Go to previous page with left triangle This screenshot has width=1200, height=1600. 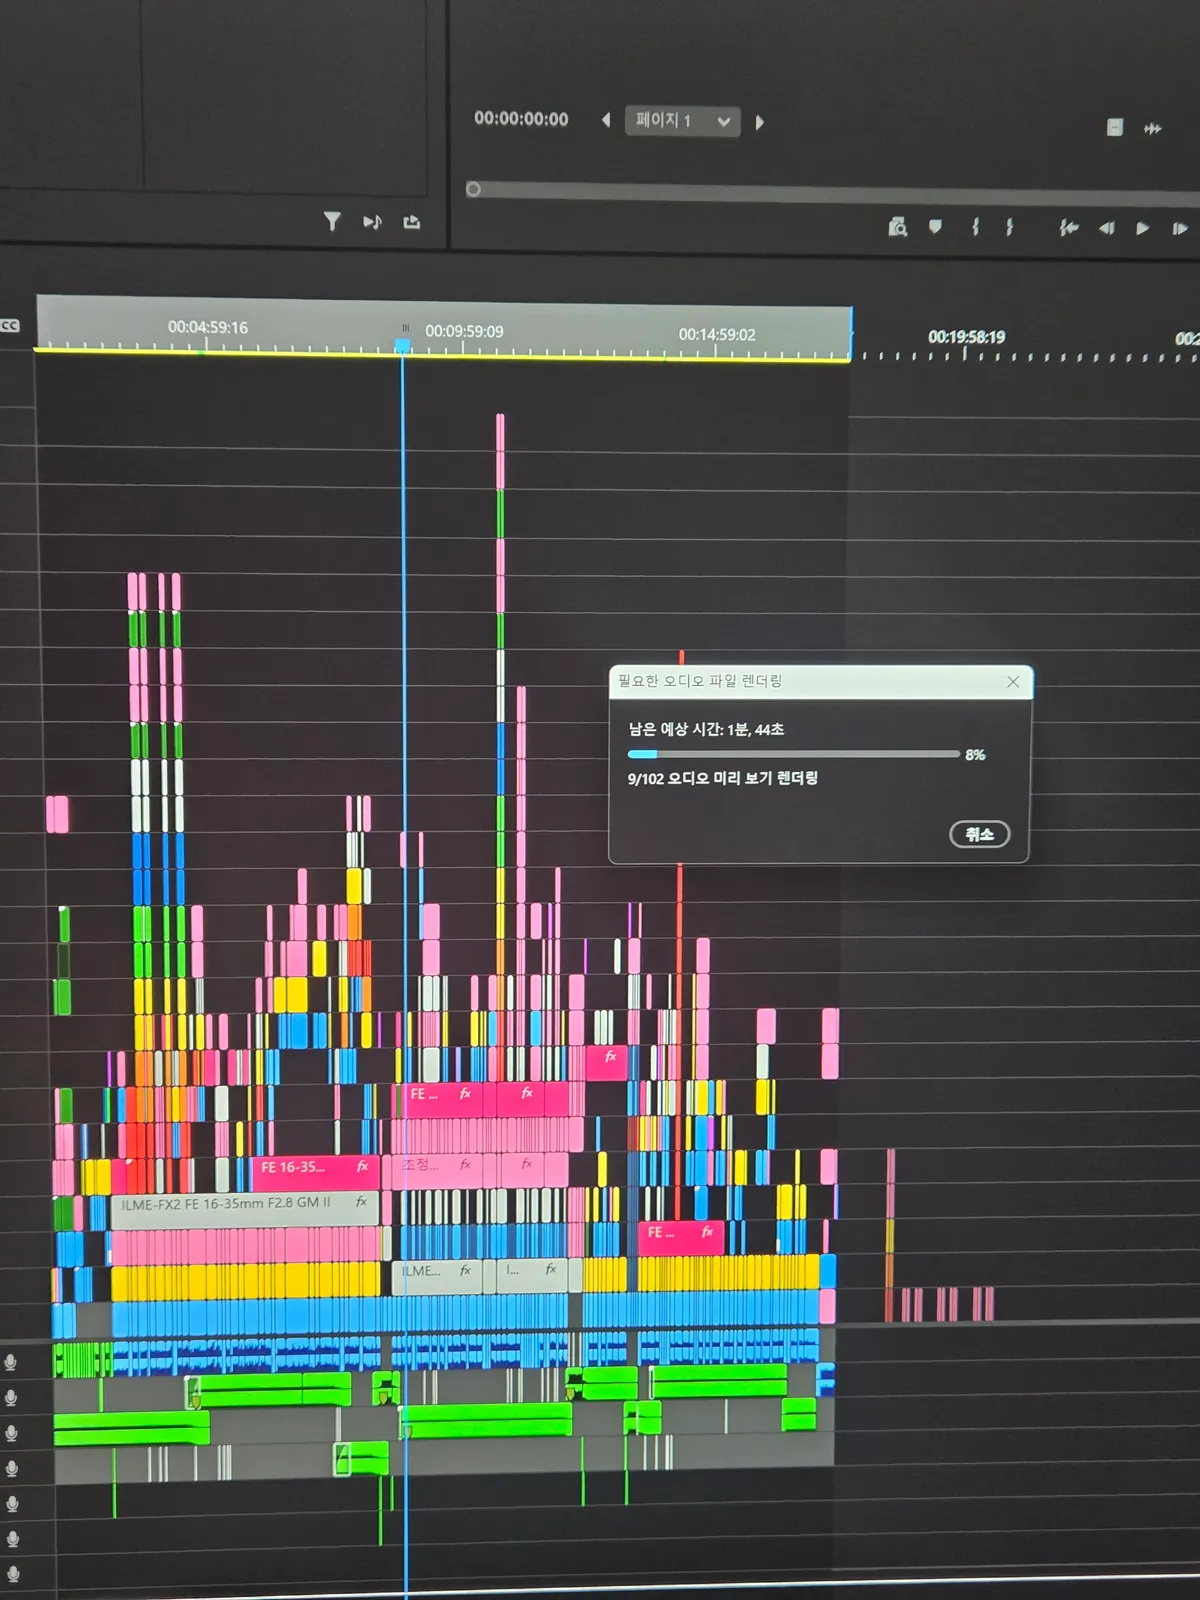point(606,120)
